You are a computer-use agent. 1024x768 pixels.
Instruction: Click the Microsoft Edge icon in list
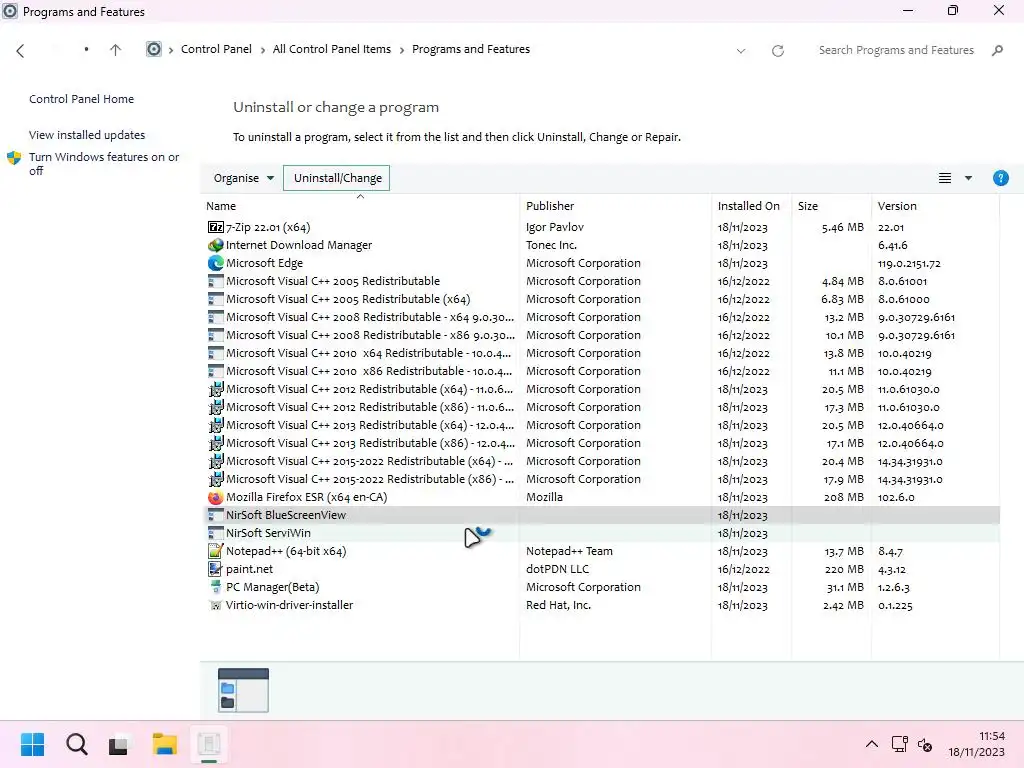[216, 263]
